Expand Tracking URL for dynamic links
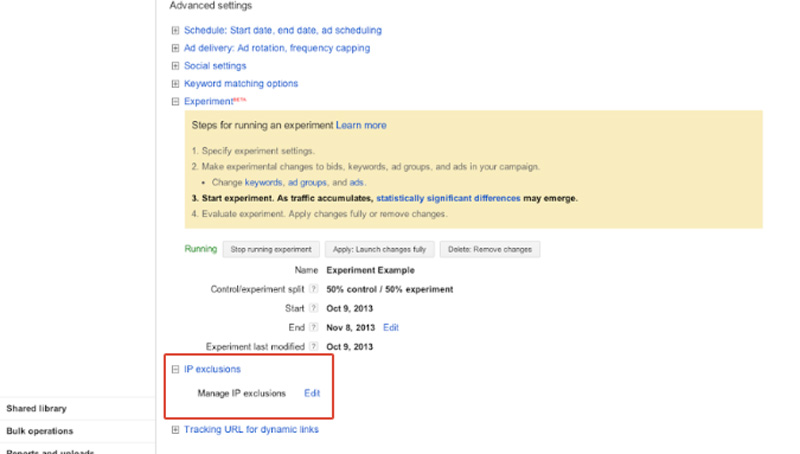 (176, 430)
